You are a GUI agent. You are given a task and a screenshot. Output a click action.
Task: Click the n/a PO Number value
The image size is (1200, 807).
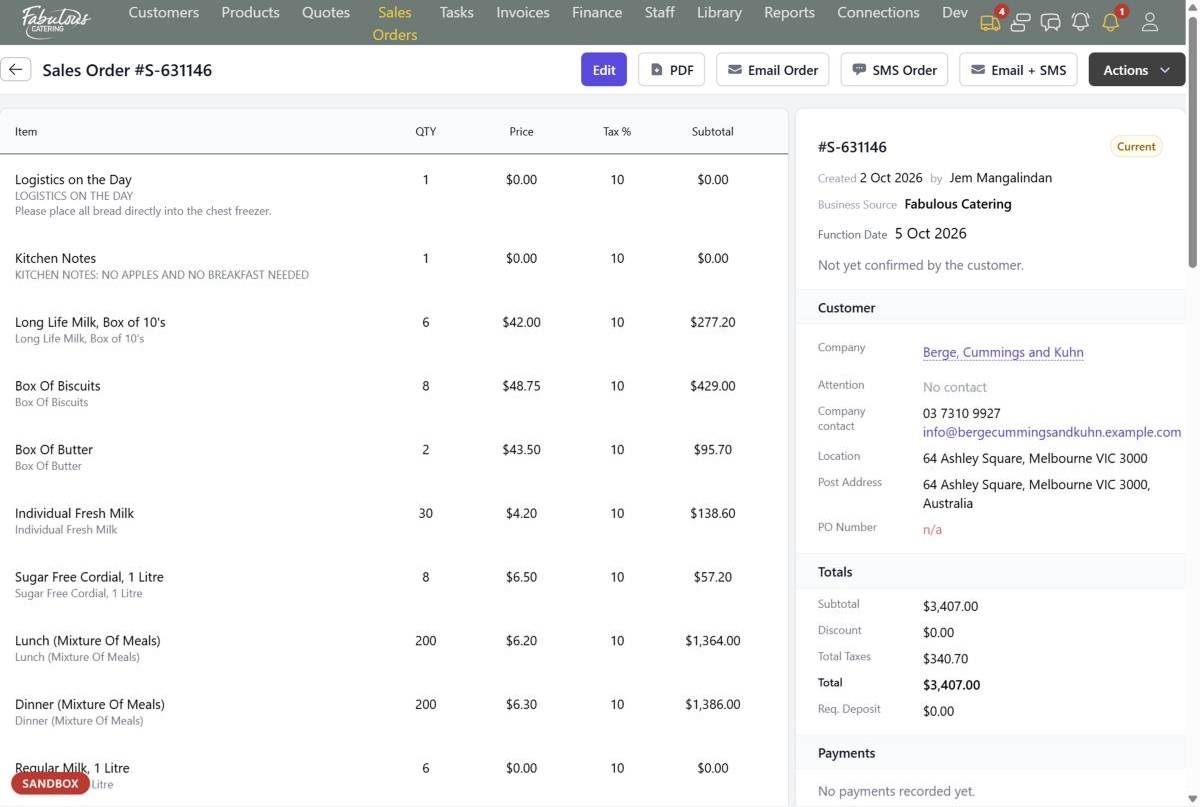pyautogui.click(x=932, y=529)
